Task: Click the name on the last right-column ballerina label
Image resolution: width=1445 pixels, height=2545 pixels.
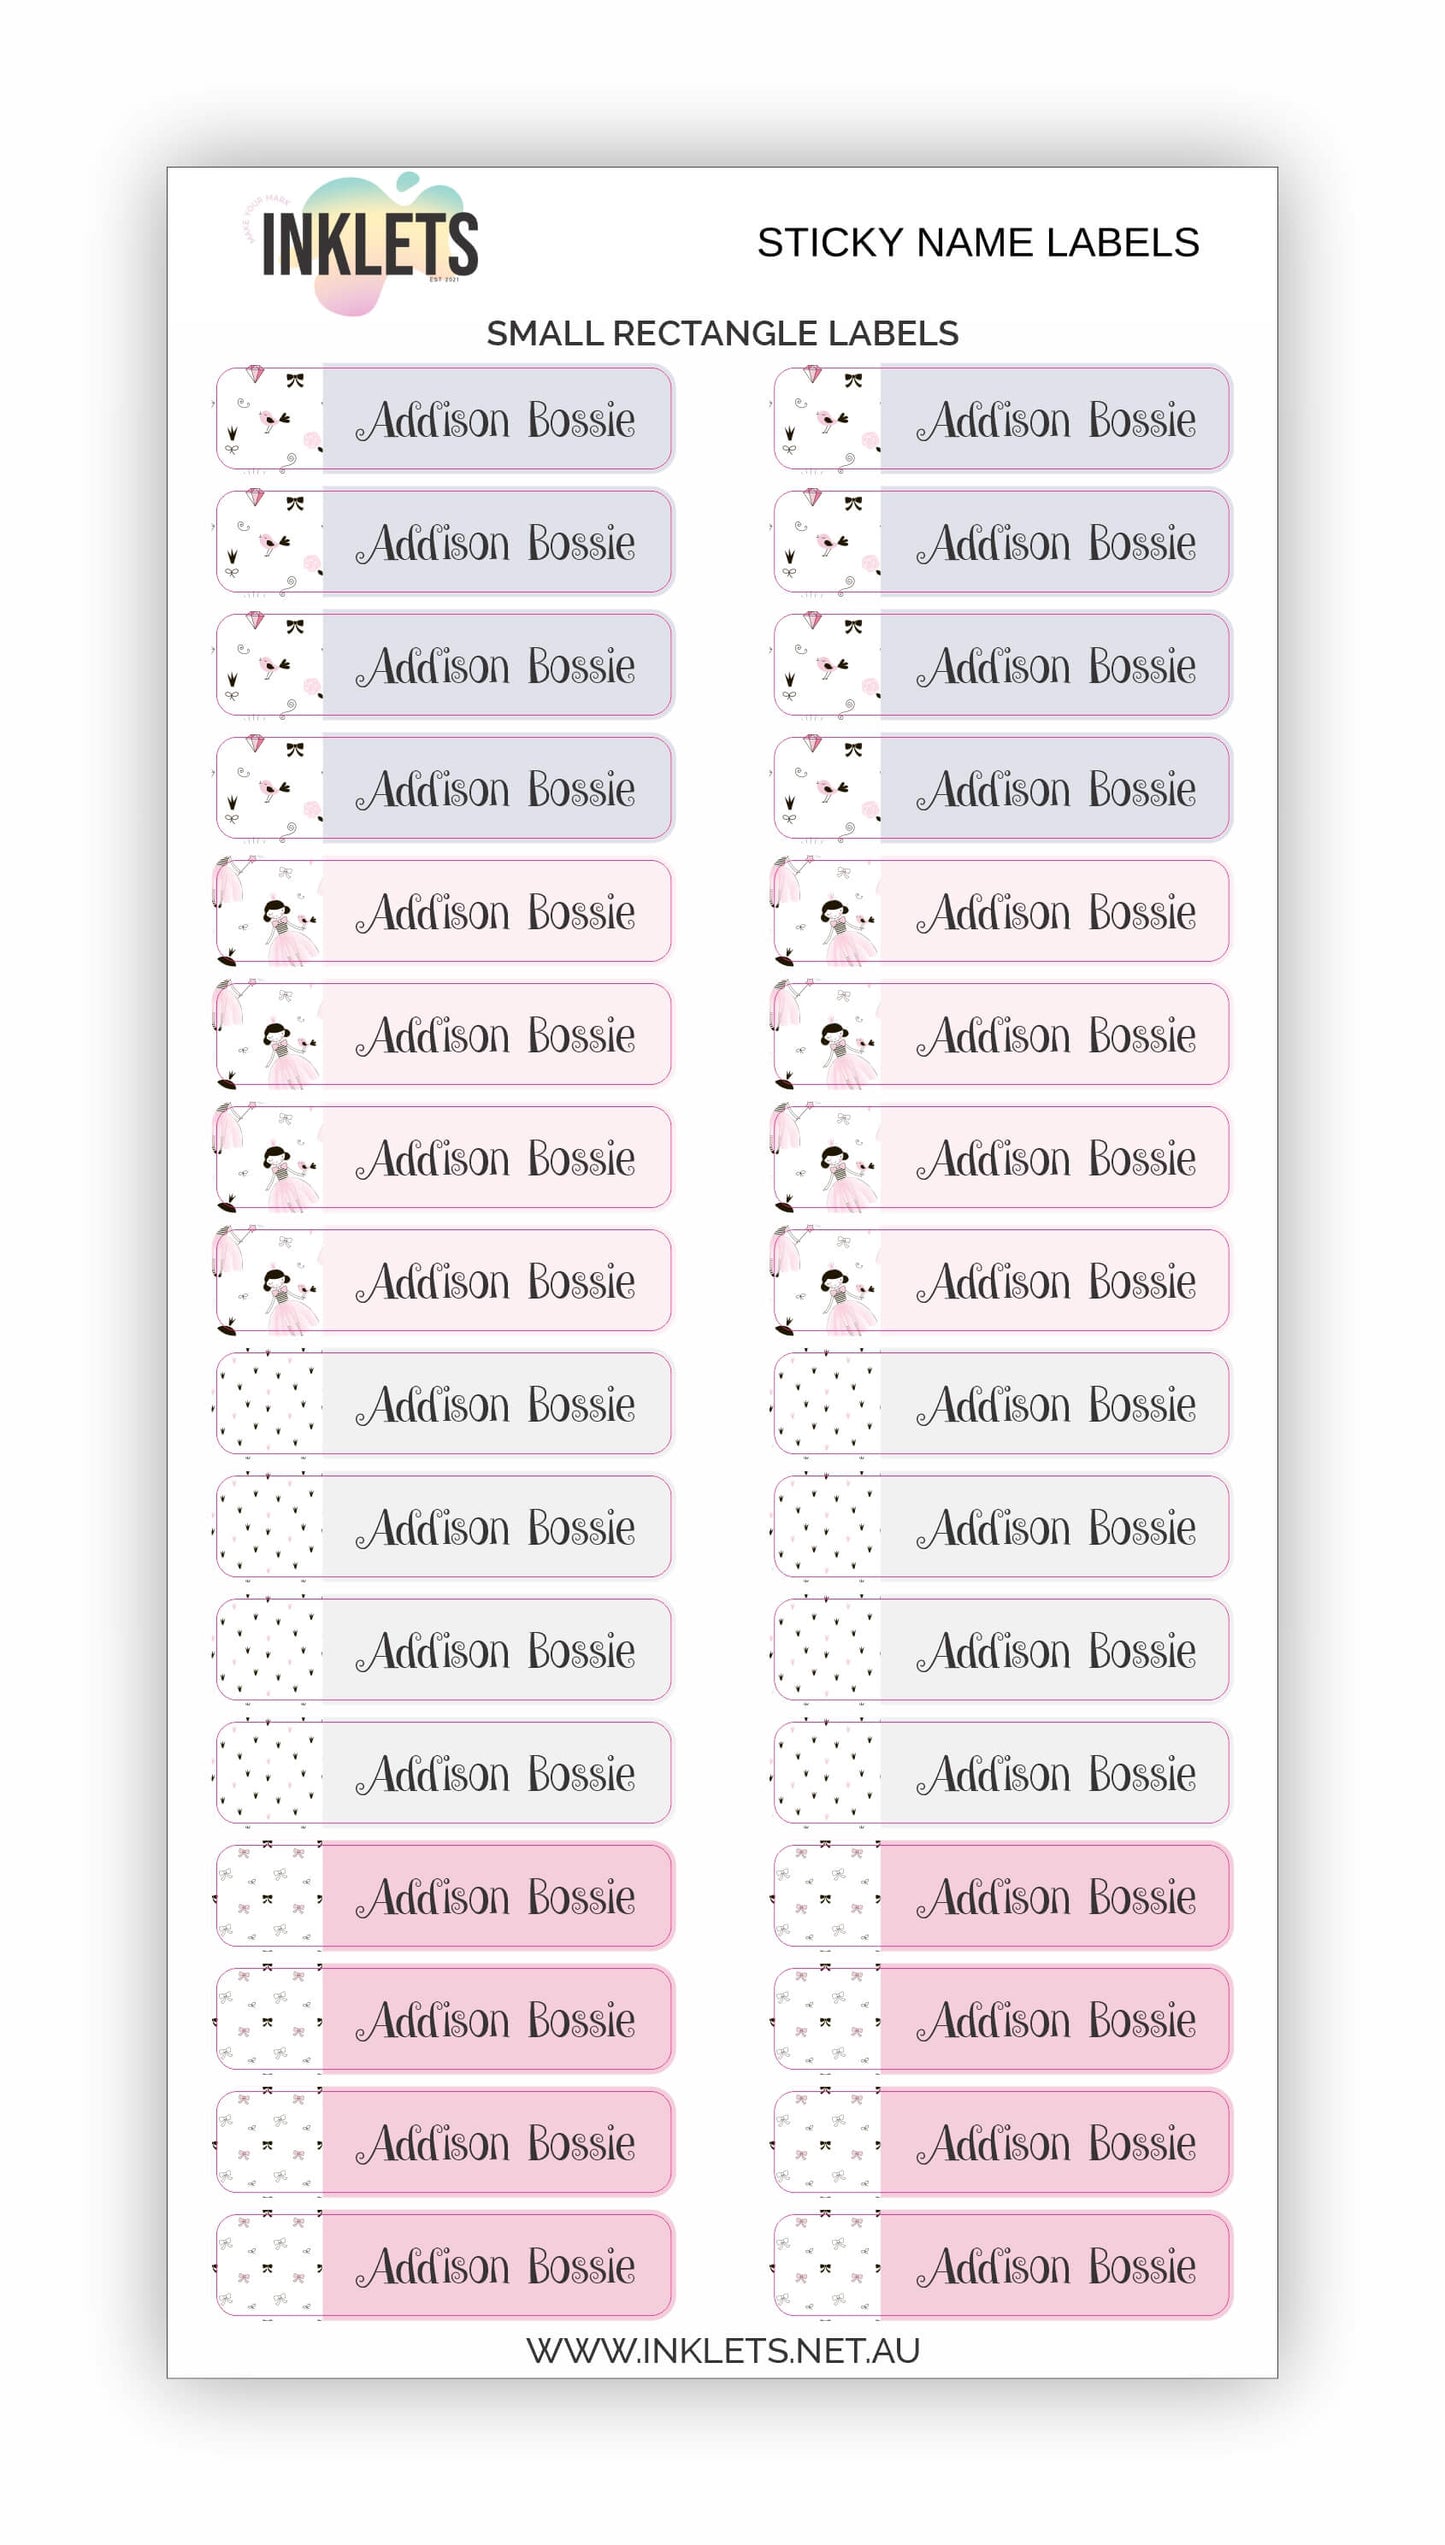Action: click(1056, 1281)
